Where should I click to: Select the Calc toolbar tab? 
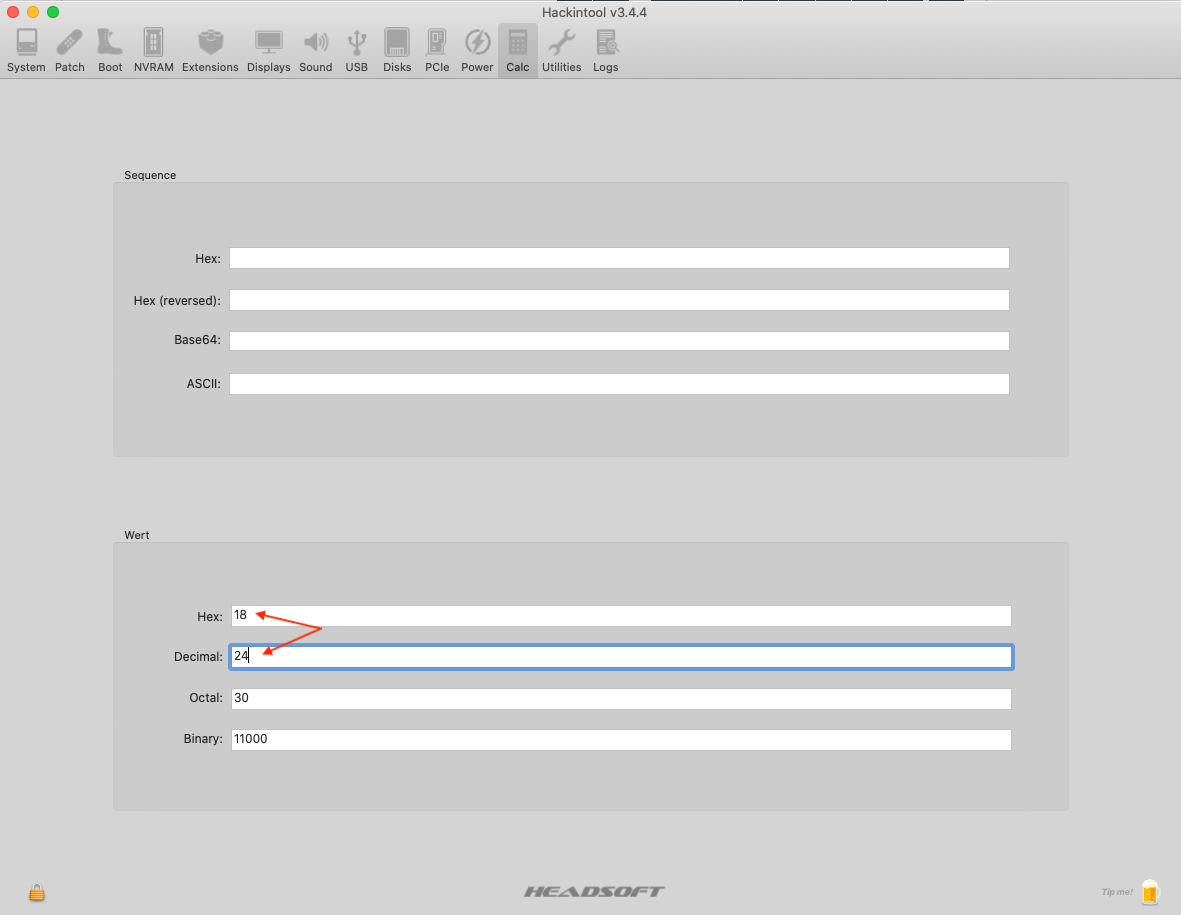click(x=517, y=50)
